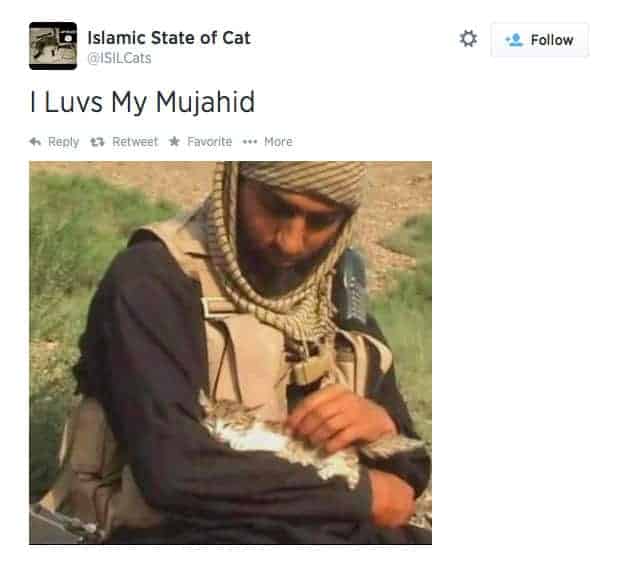Image resolution: width=623 pixels, height=562 pixels.
Task: Click the three-dot More icon
Action: point(250,141)
